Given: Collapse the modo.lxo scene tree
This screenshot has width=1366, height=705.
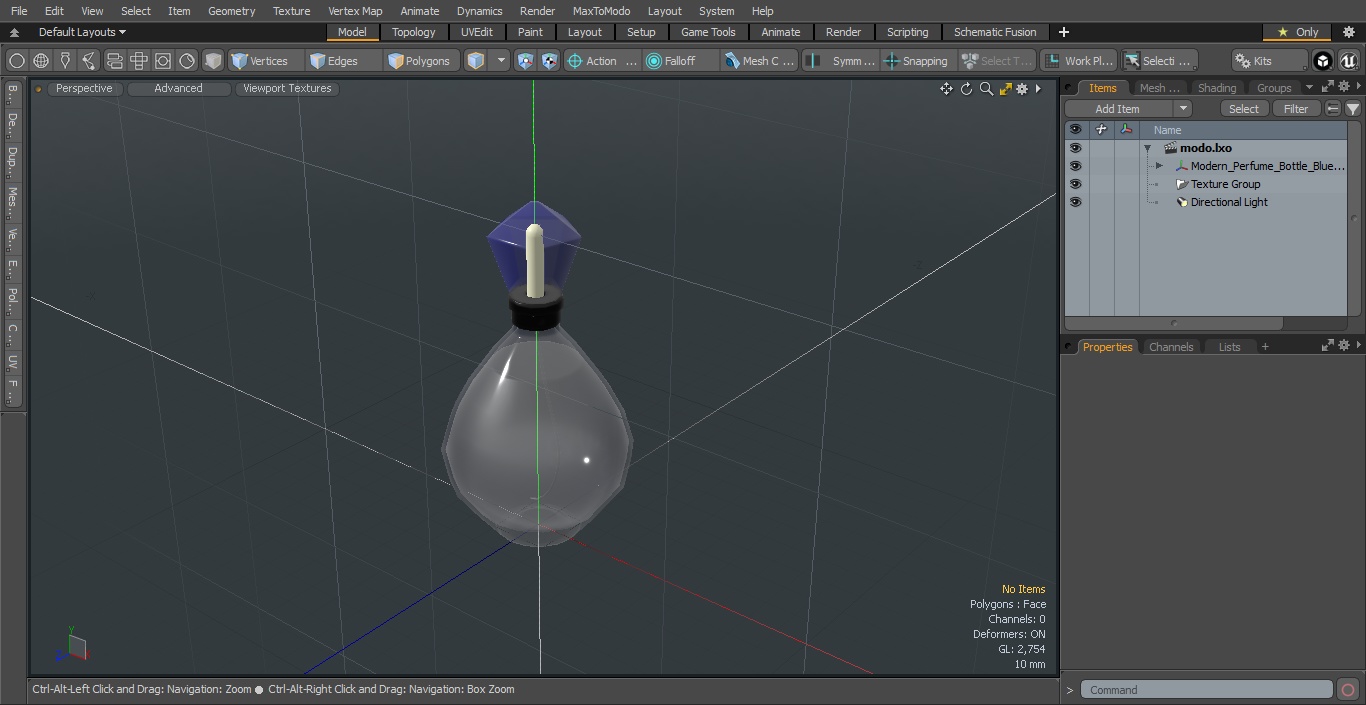Looking at the screenshot, I should 1148,148.
